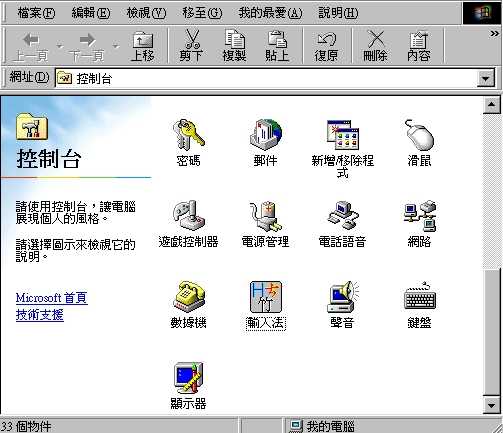Open 新增/移除程式 Add/Remove Programs icon

coord(342,148)
